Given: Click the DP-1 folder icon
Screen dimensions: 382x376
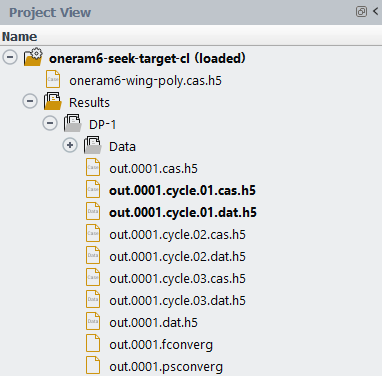Looking at the screenshot, I should tap(73, 123).
